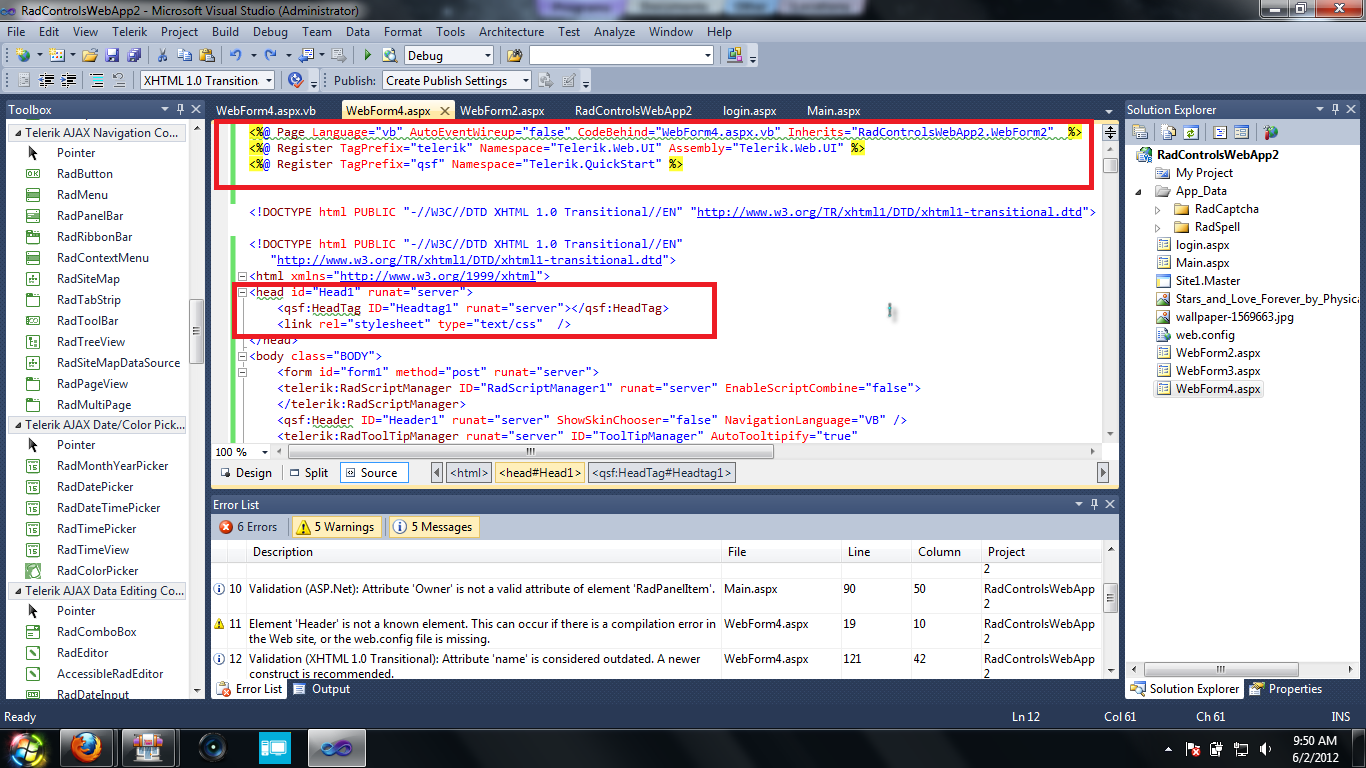Select RadComboBox in the Toolbox
Image resolution: width=1366 pixels, height=768 pixels.
tap(97, 632)
